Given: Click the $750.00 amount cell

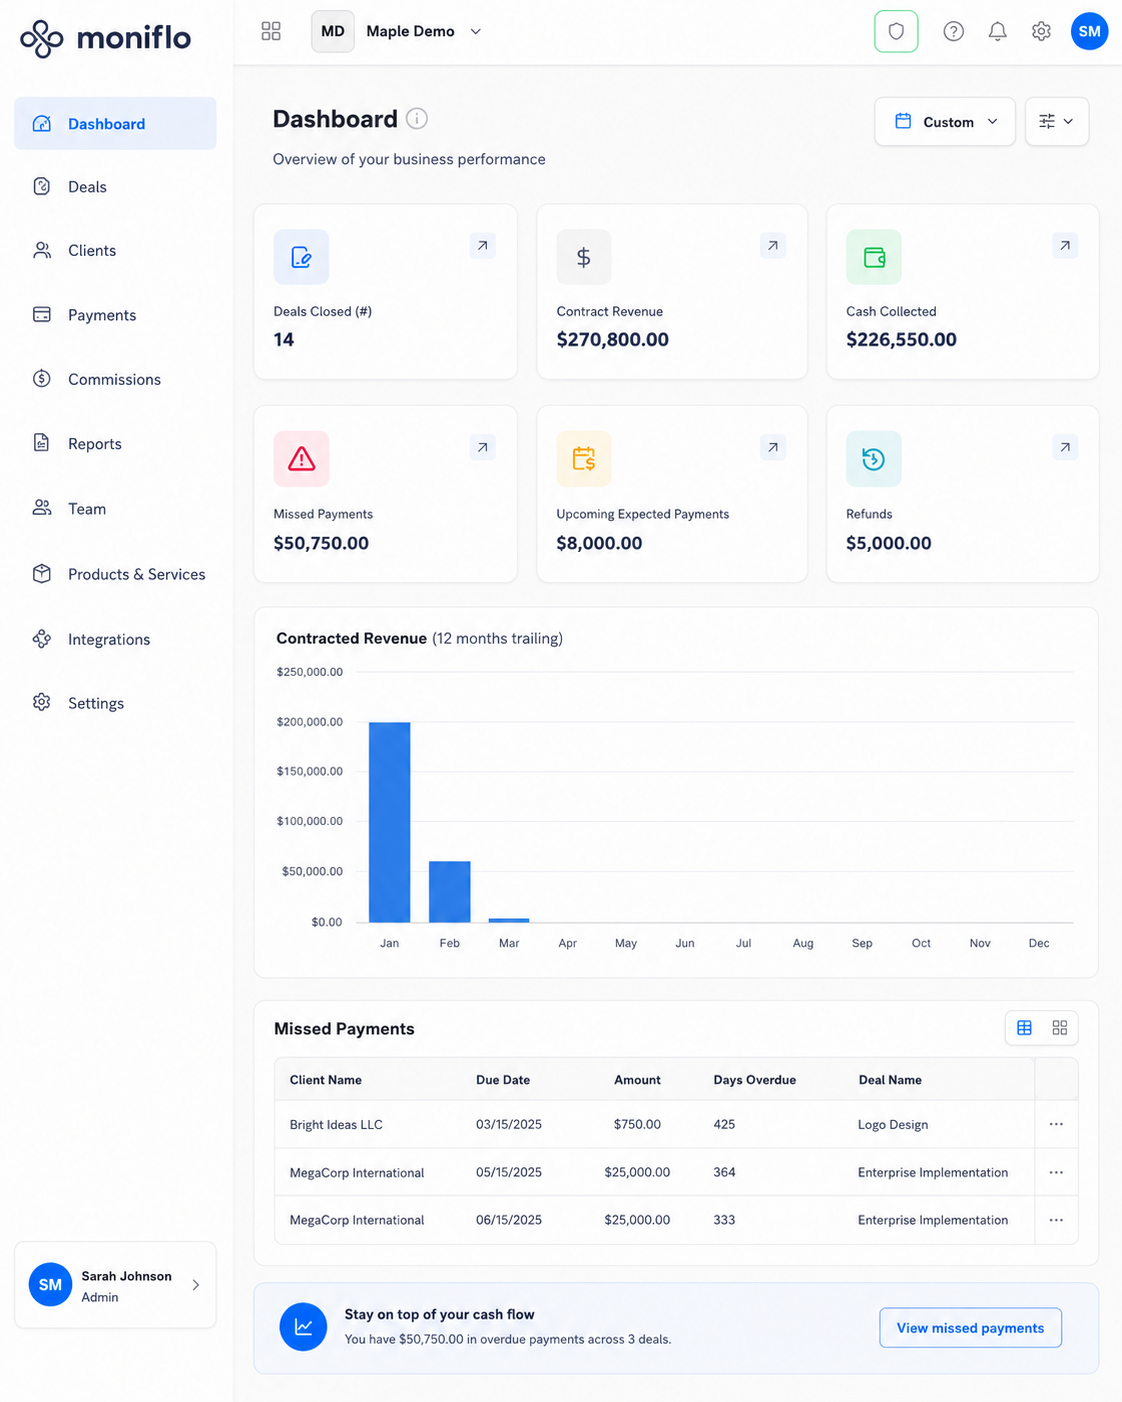Looking at the screenshot, I should 637,1125.
